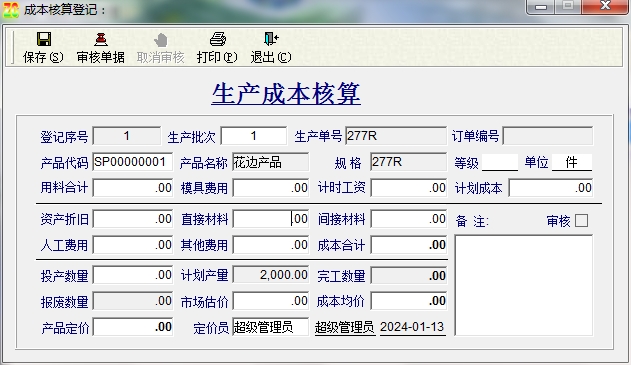This screenshot has width=631, height=365.
Task: Click the 打印(P) printer icon
Action: (218, 39)
